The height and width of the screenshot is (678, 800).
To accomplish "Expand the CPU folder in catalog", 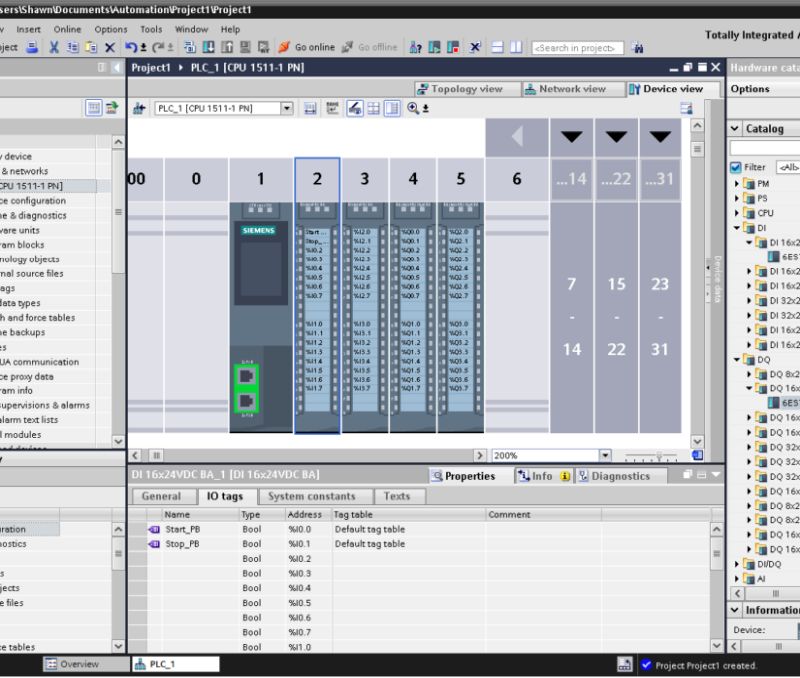I will [x=736, y=213].
